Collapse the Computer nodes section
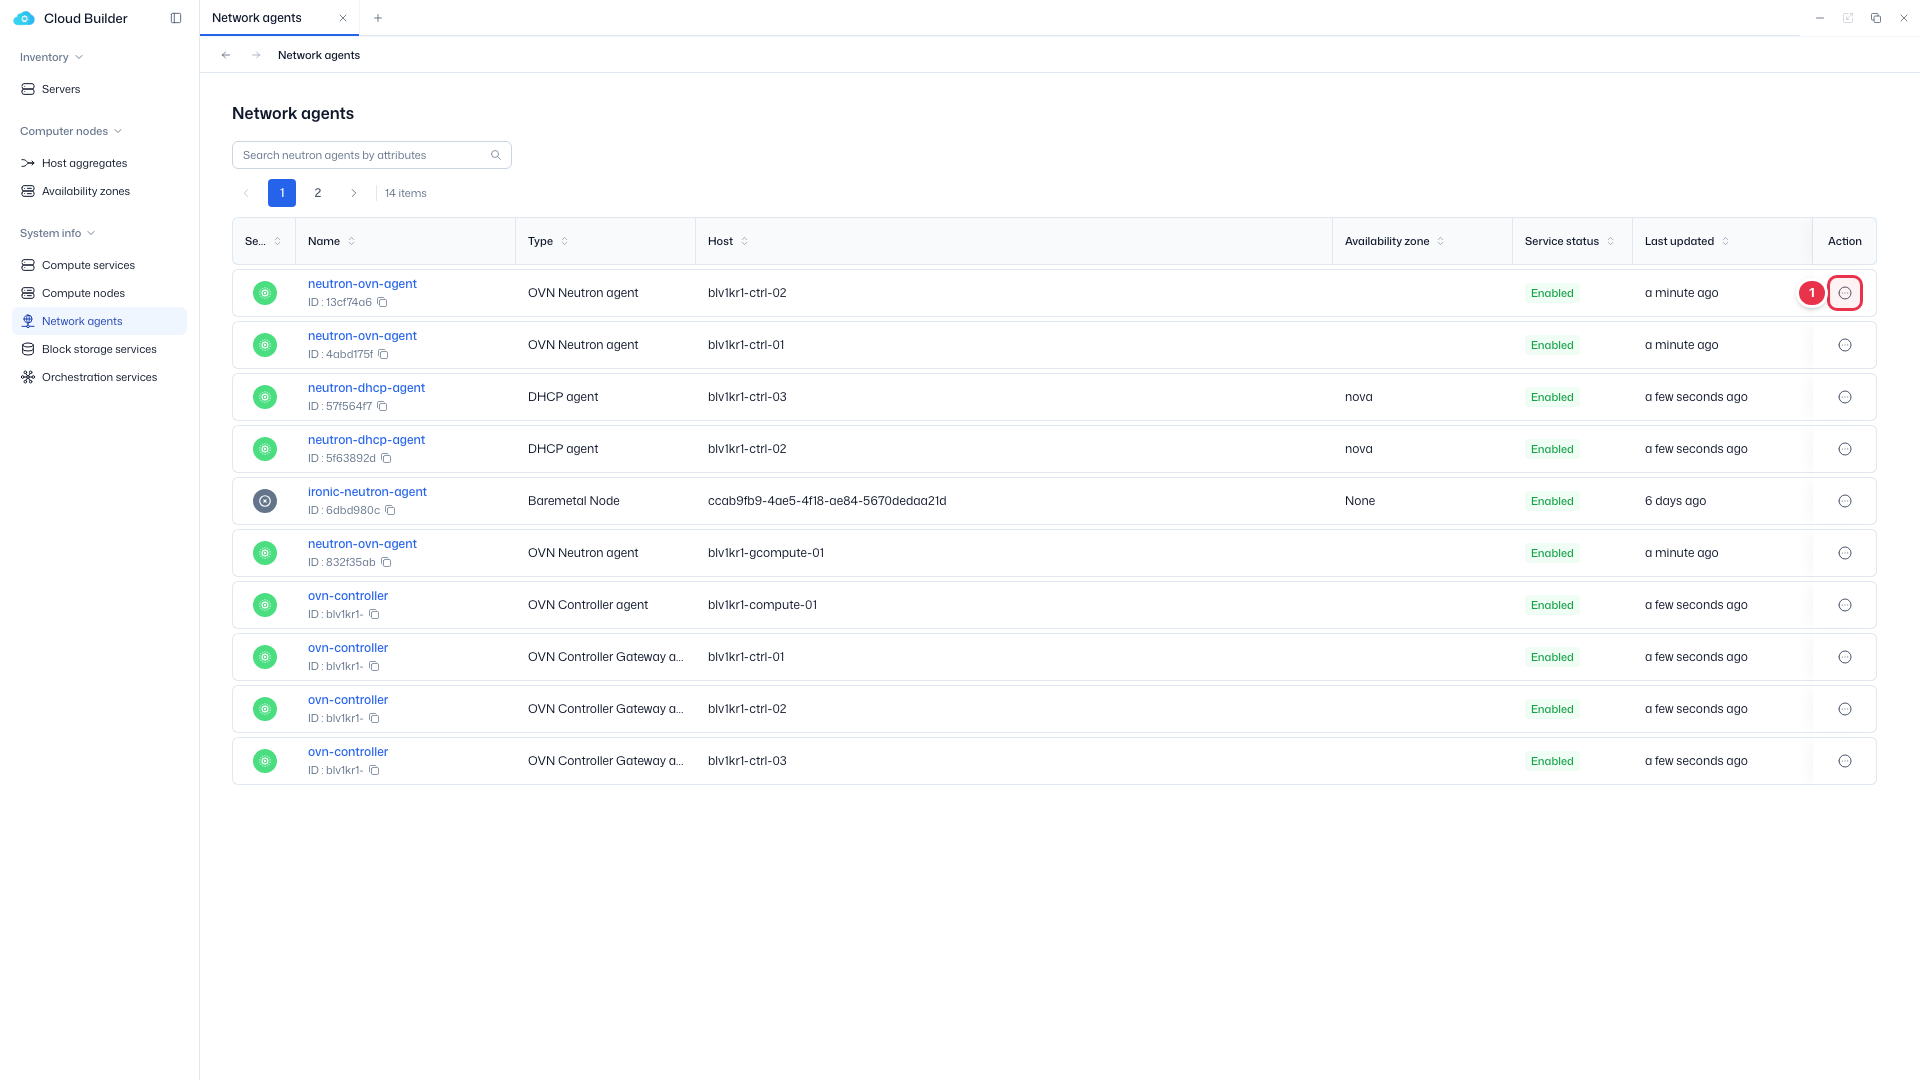 point(71,131)
